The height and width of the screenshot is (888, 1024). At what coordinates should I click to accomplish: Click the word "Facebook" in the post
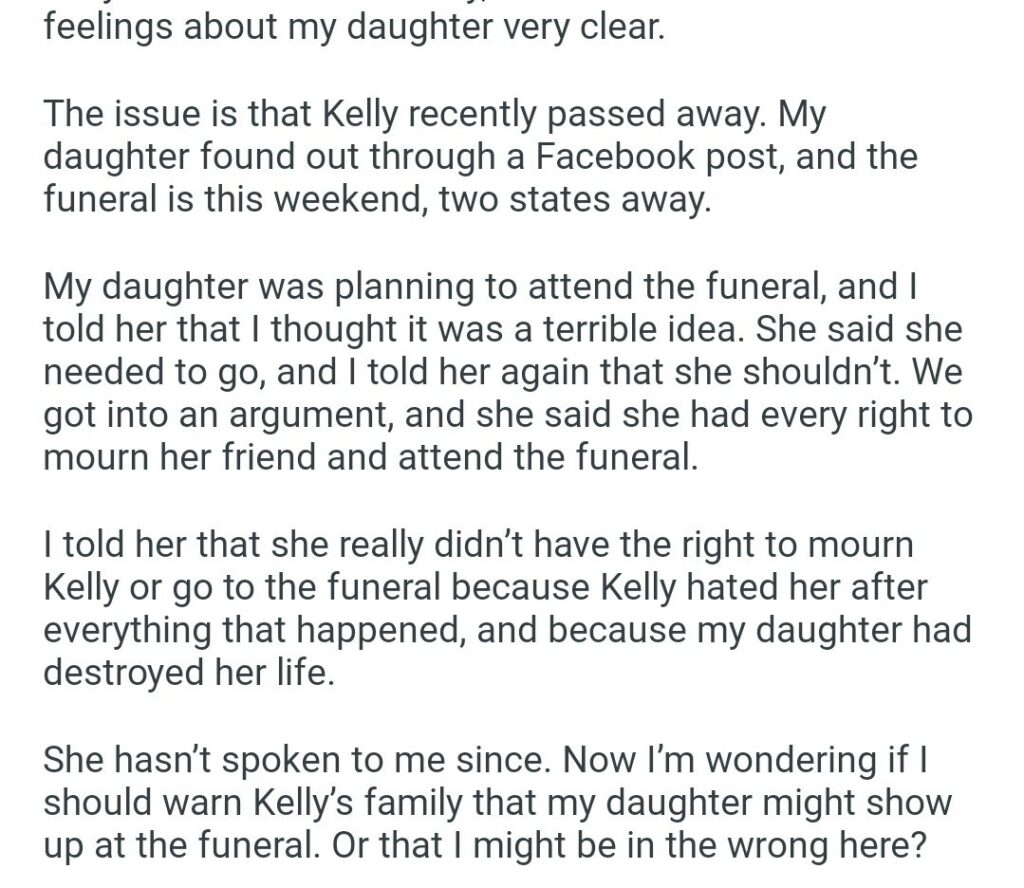[x=615, y=157]
